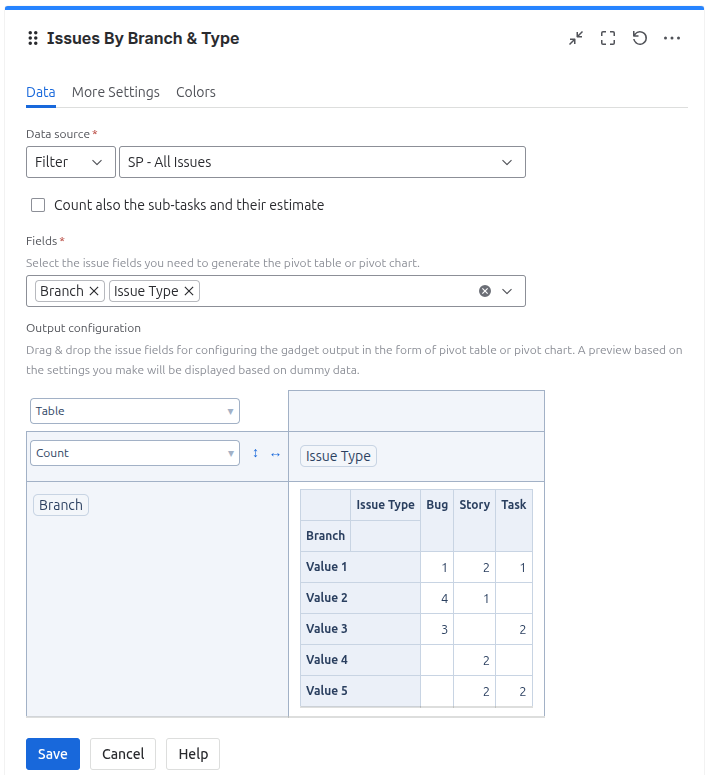712x775 pixels.
Task: Remove the Issue Type field tag
Action: 189,291
